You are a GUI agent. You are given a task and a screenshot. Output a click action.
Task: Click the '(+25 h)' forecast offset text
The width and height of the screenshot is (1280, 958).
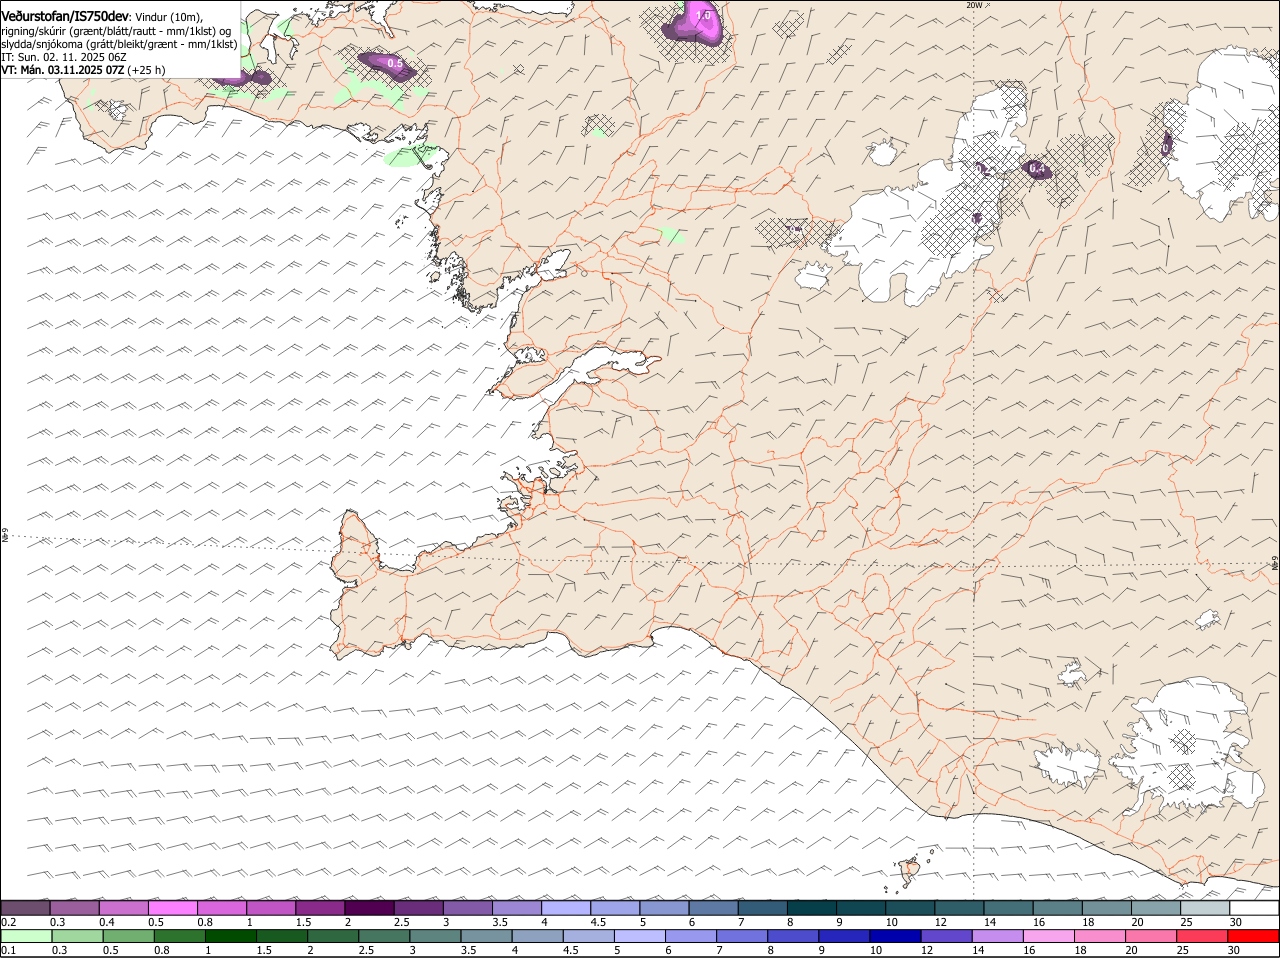pyautogui.click(x=146, y=70)
